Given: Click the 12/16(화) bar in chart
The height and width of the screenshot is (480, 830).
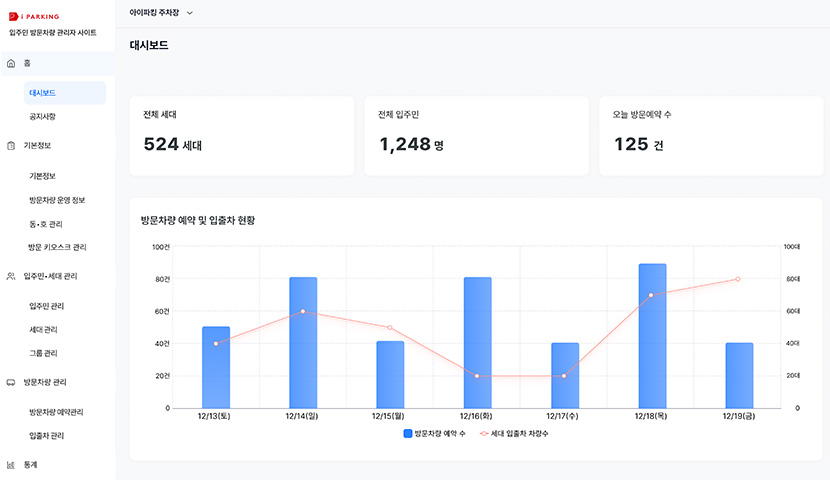Looking at the screenshot, I should point(477,342).
